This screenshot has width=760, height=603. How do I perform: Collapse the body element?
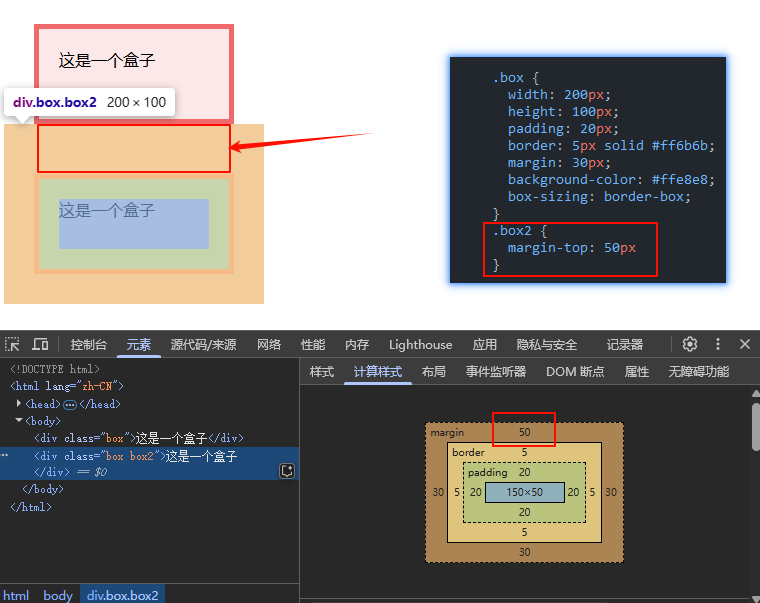19,420
